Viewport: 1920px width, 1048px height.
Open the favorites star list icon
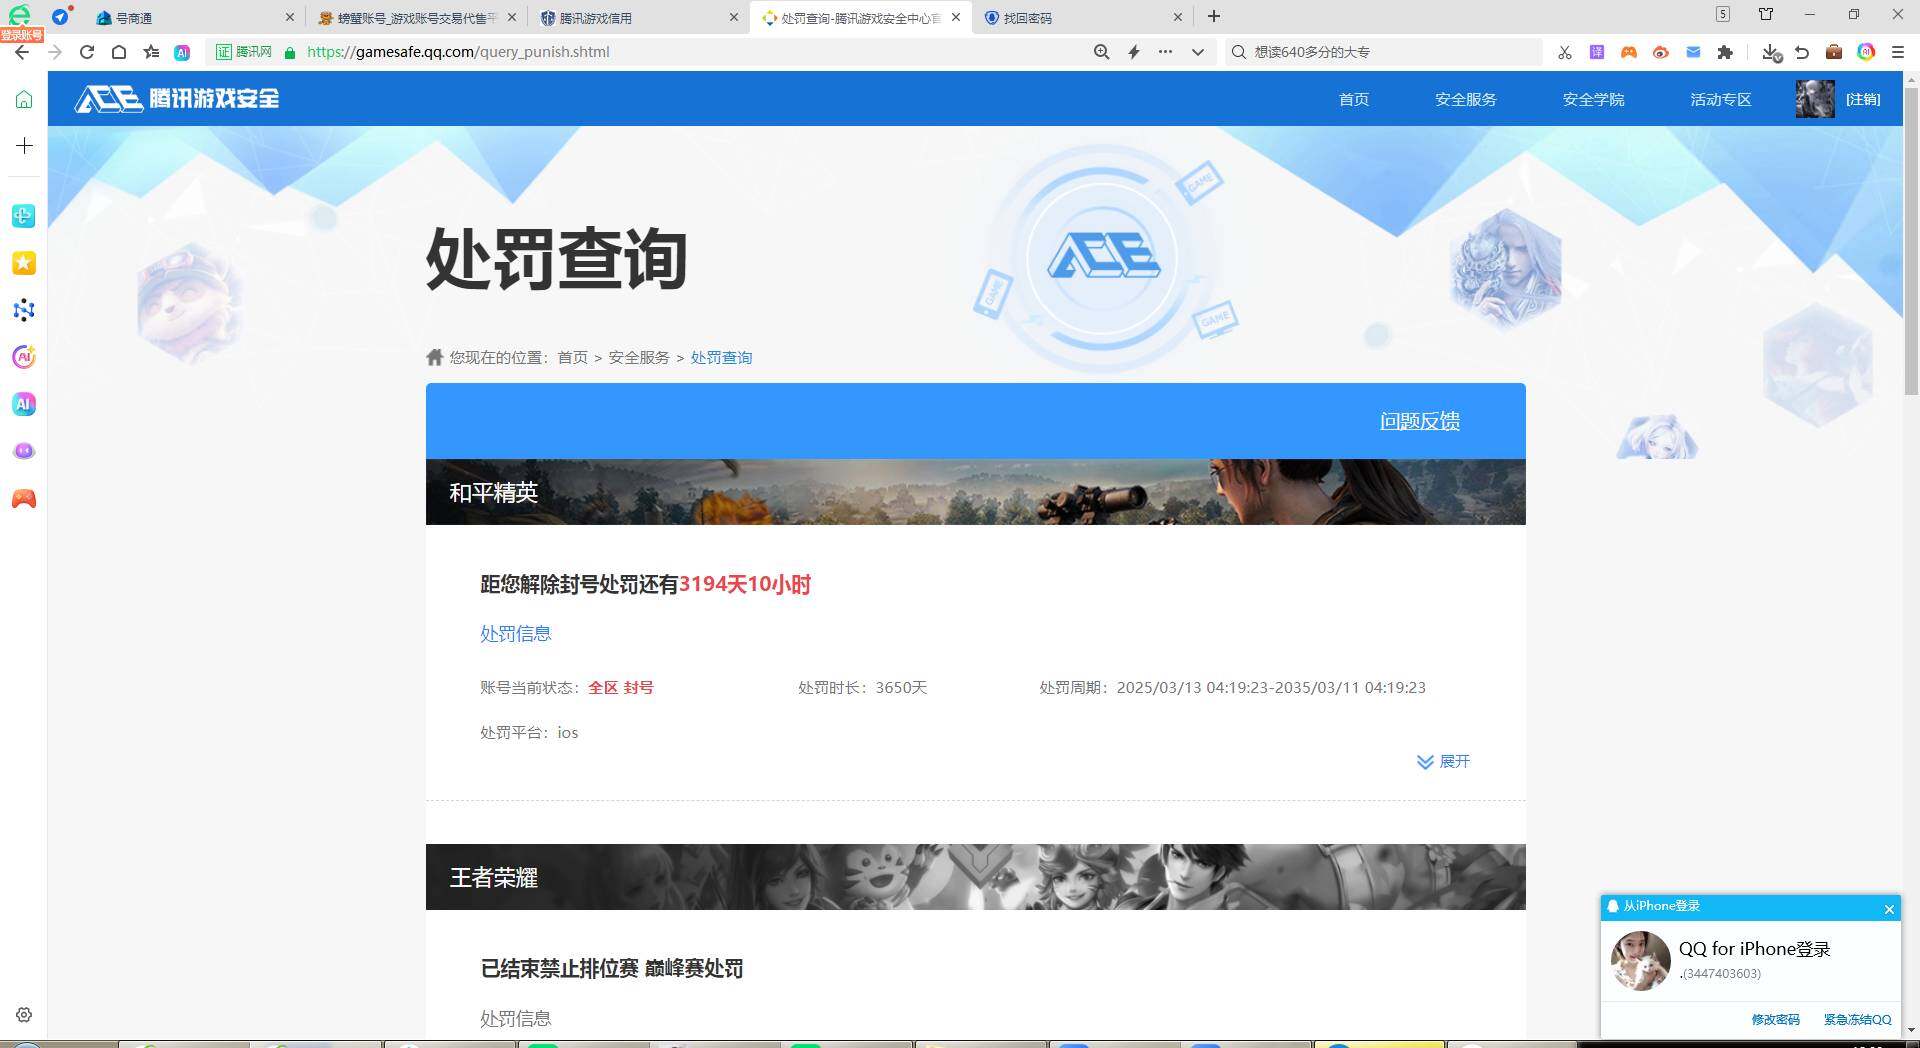151,52
